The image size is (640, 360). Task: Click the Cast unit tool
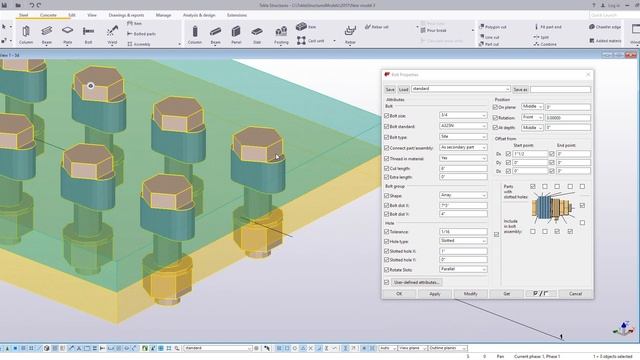(x=311, y=40)
